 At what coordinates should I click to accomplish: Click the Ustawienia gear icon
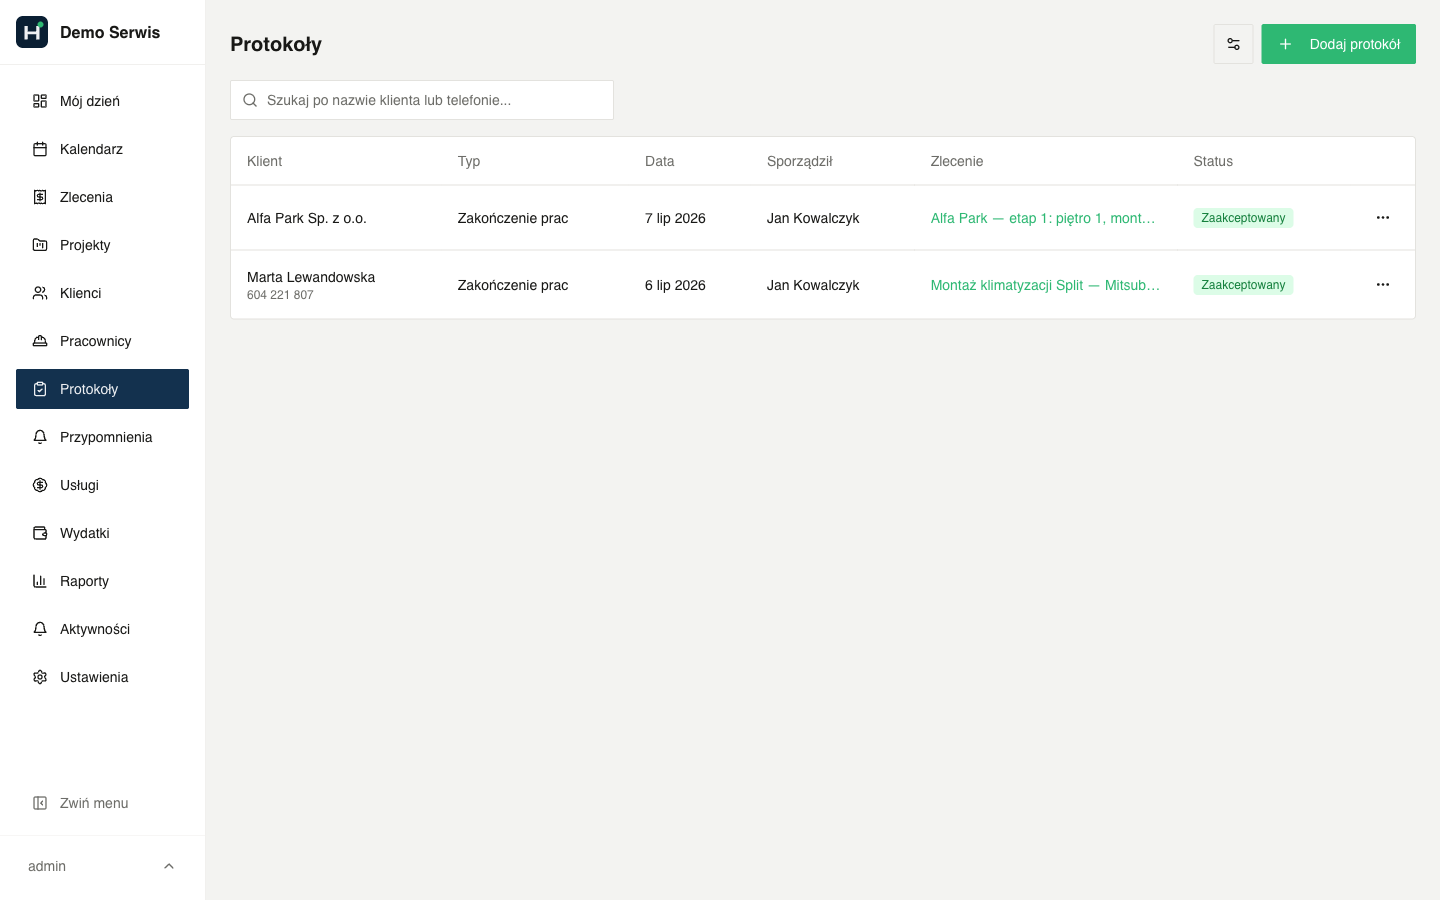[40, 677]
